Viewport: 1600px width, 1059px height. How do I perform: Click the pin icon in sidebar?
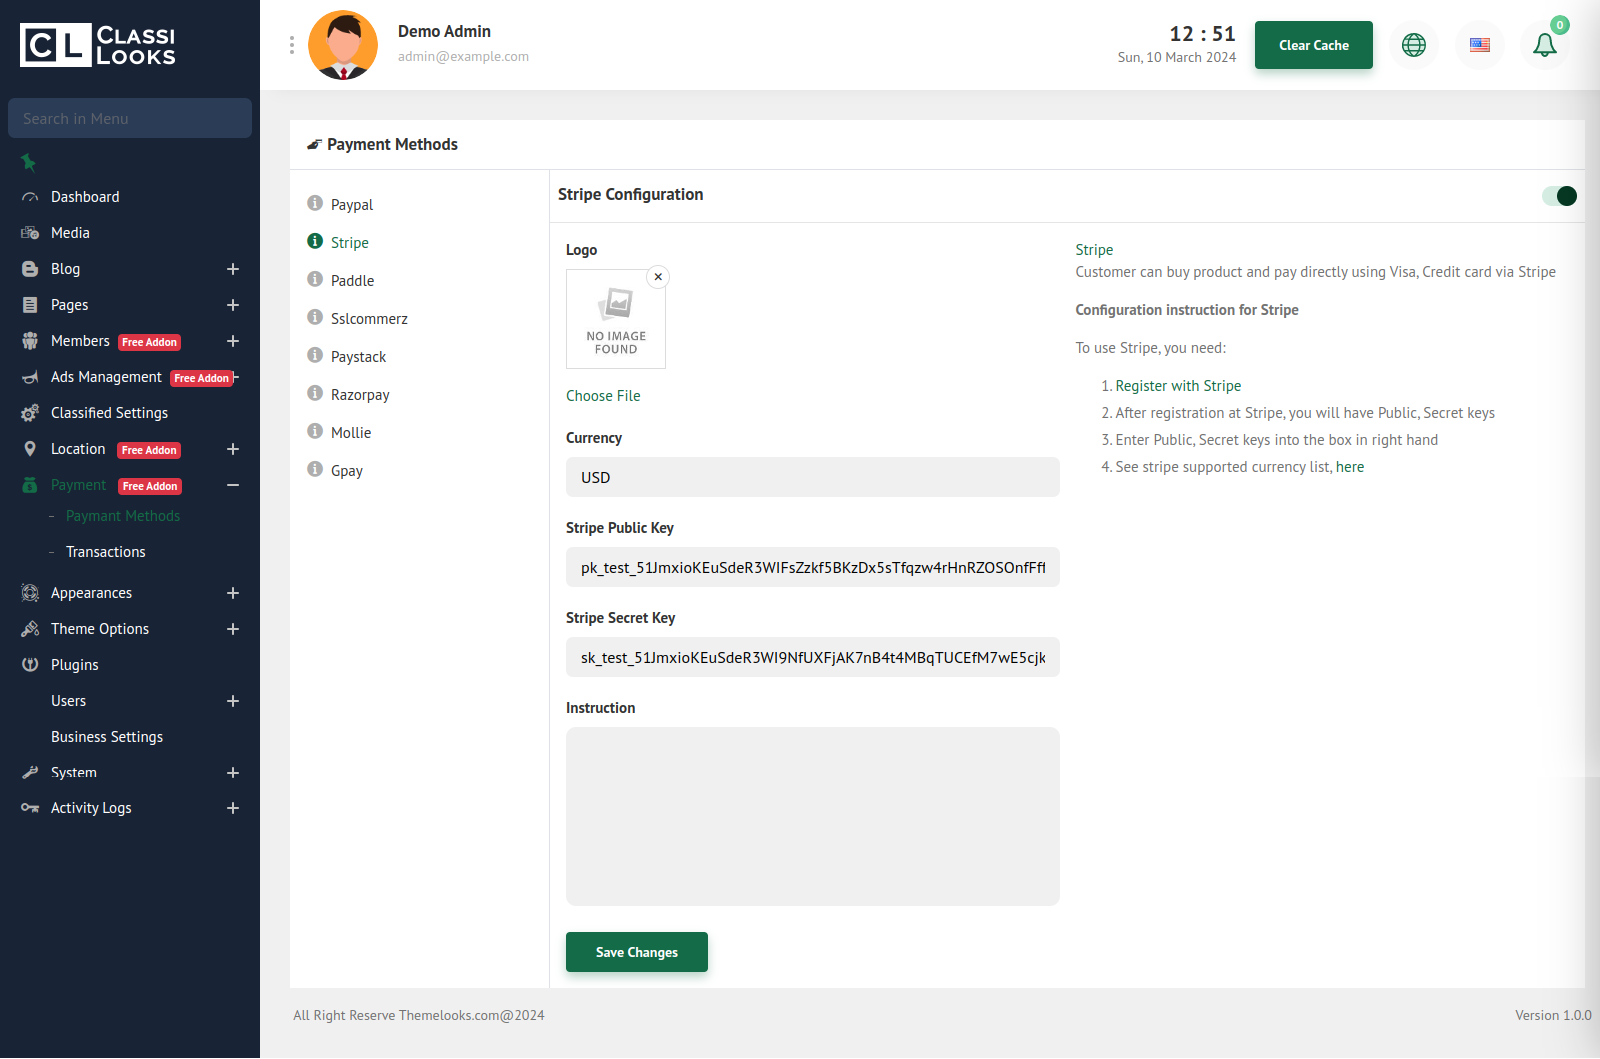pyautogui.click(x=29, y=162)
